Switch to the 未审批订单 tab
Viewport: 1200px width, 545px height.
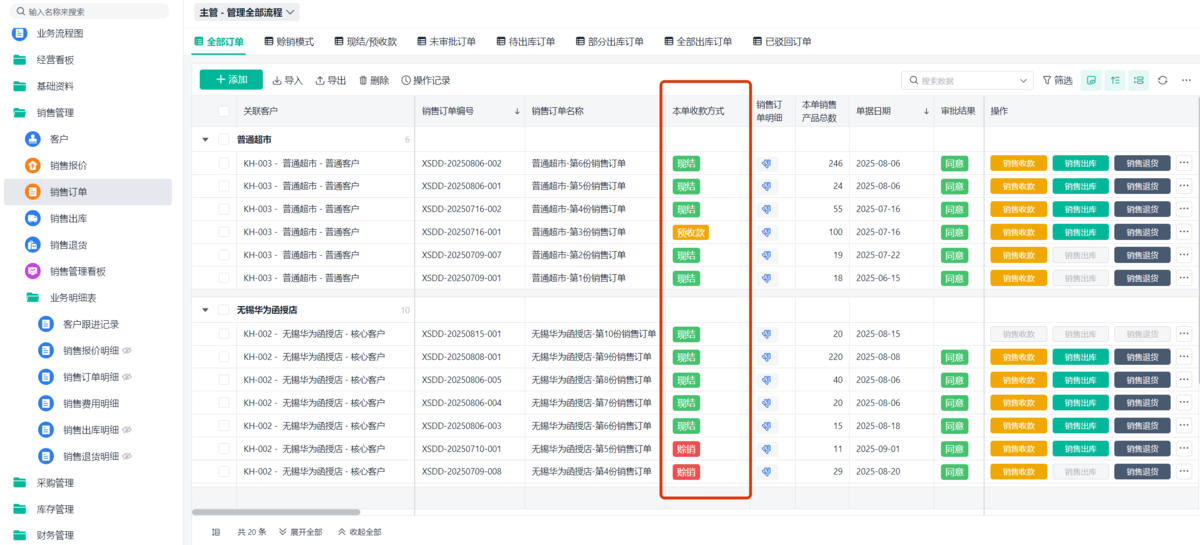click(446, 42)
